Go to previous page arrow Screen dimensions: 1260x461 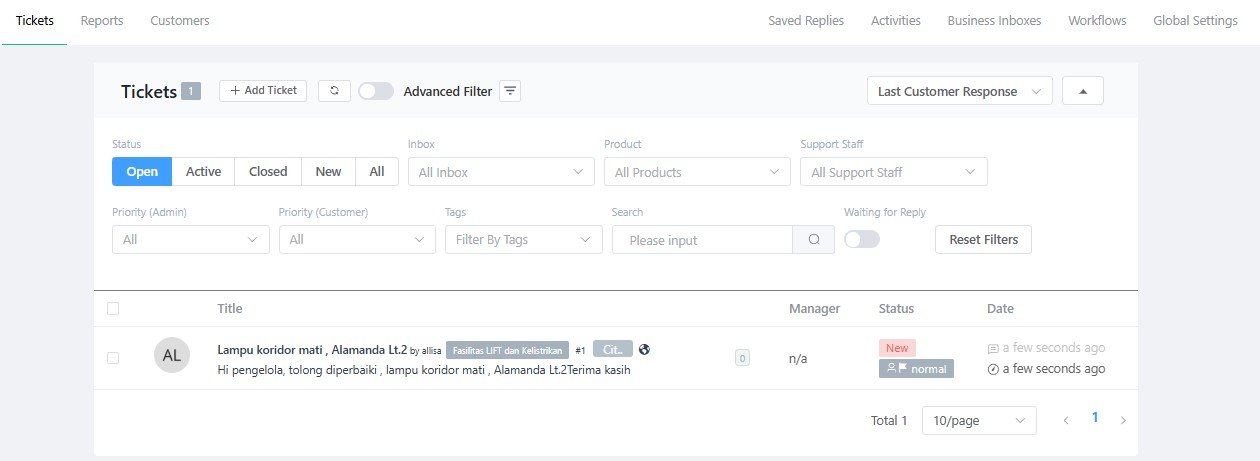[x=1066, y=421]
